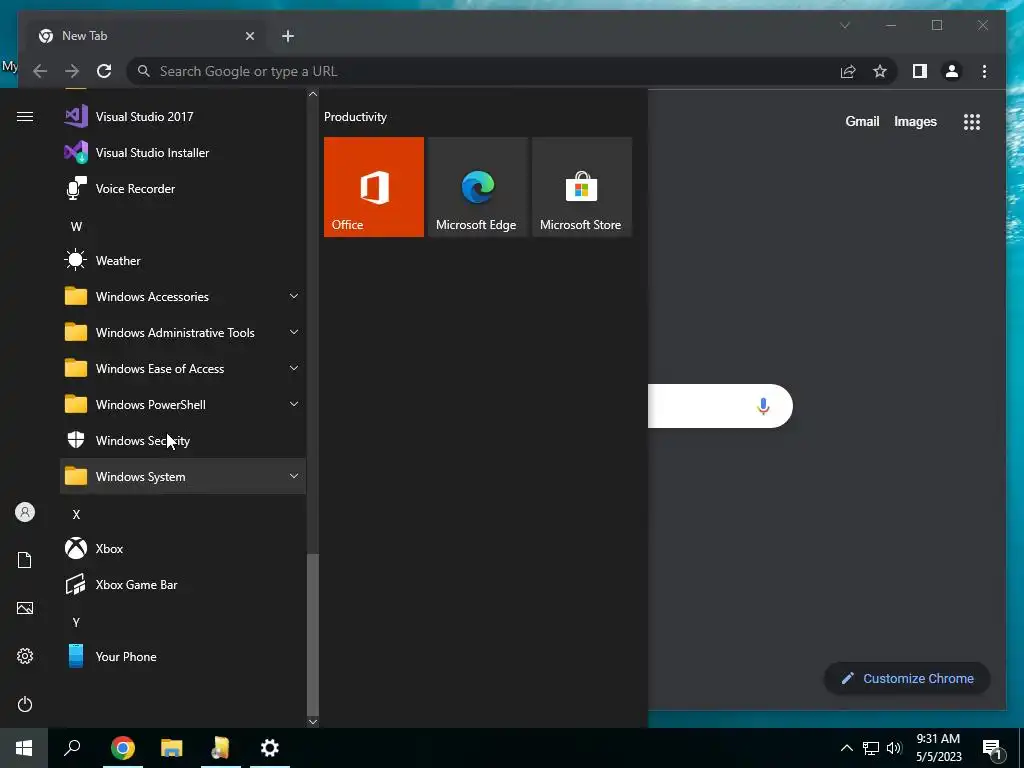Screen dimensions: 1024x768
Task: Open taskbar search magnifier
Action: tap(72, 748)
